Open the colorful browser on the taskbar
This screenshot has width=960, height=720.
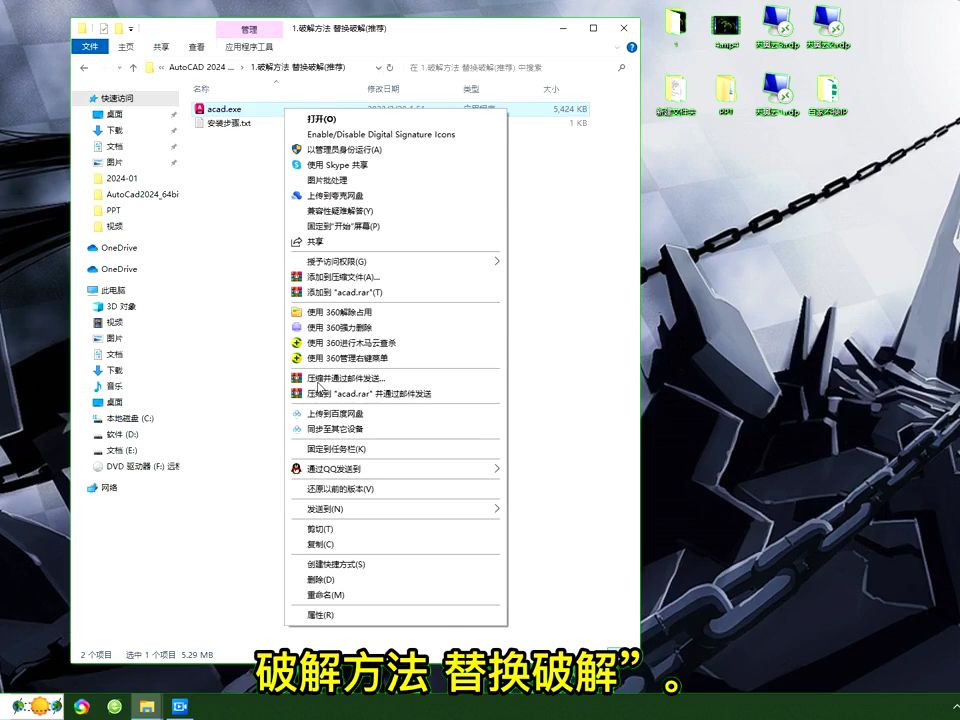[81, 706]
